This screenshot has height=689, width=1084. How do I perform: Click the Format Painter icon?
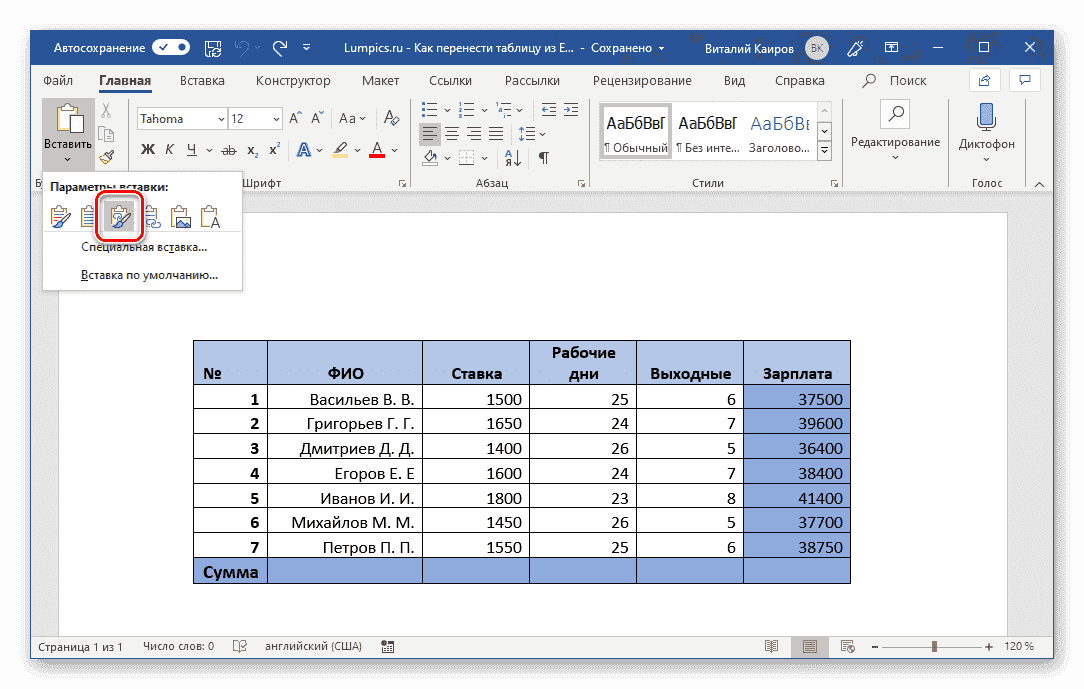(x=107, y=156)
